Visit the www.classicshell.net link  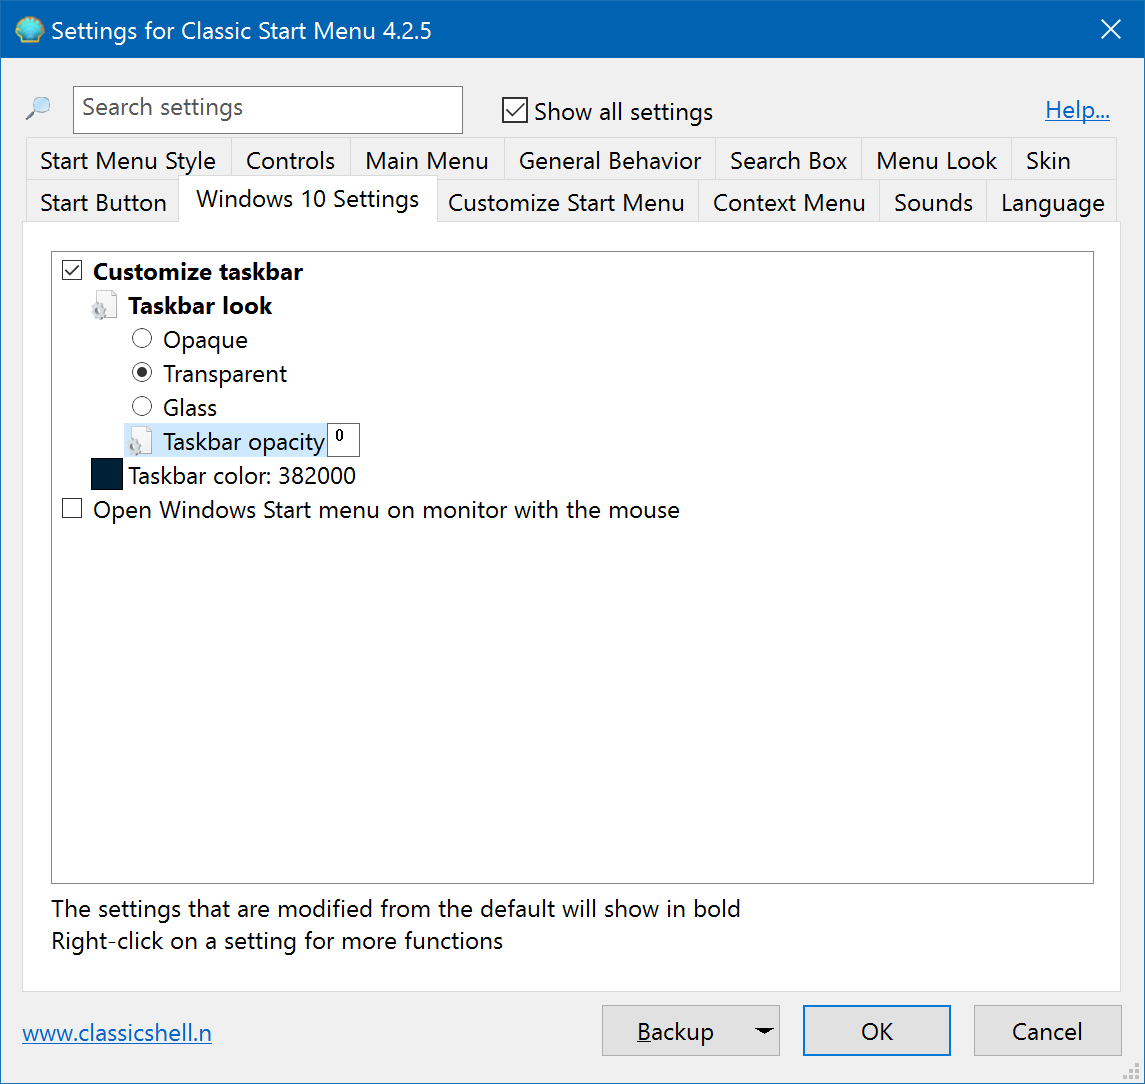117,1033
